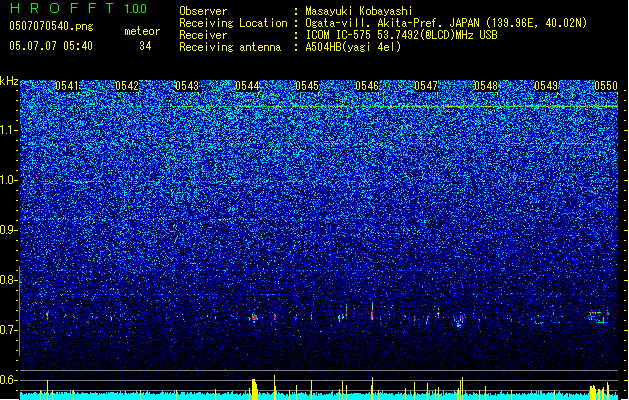Click the A504HB(yagi 4el) antenna text
Image resolution: width=629 pixels, height=400 pixels.
353,47
